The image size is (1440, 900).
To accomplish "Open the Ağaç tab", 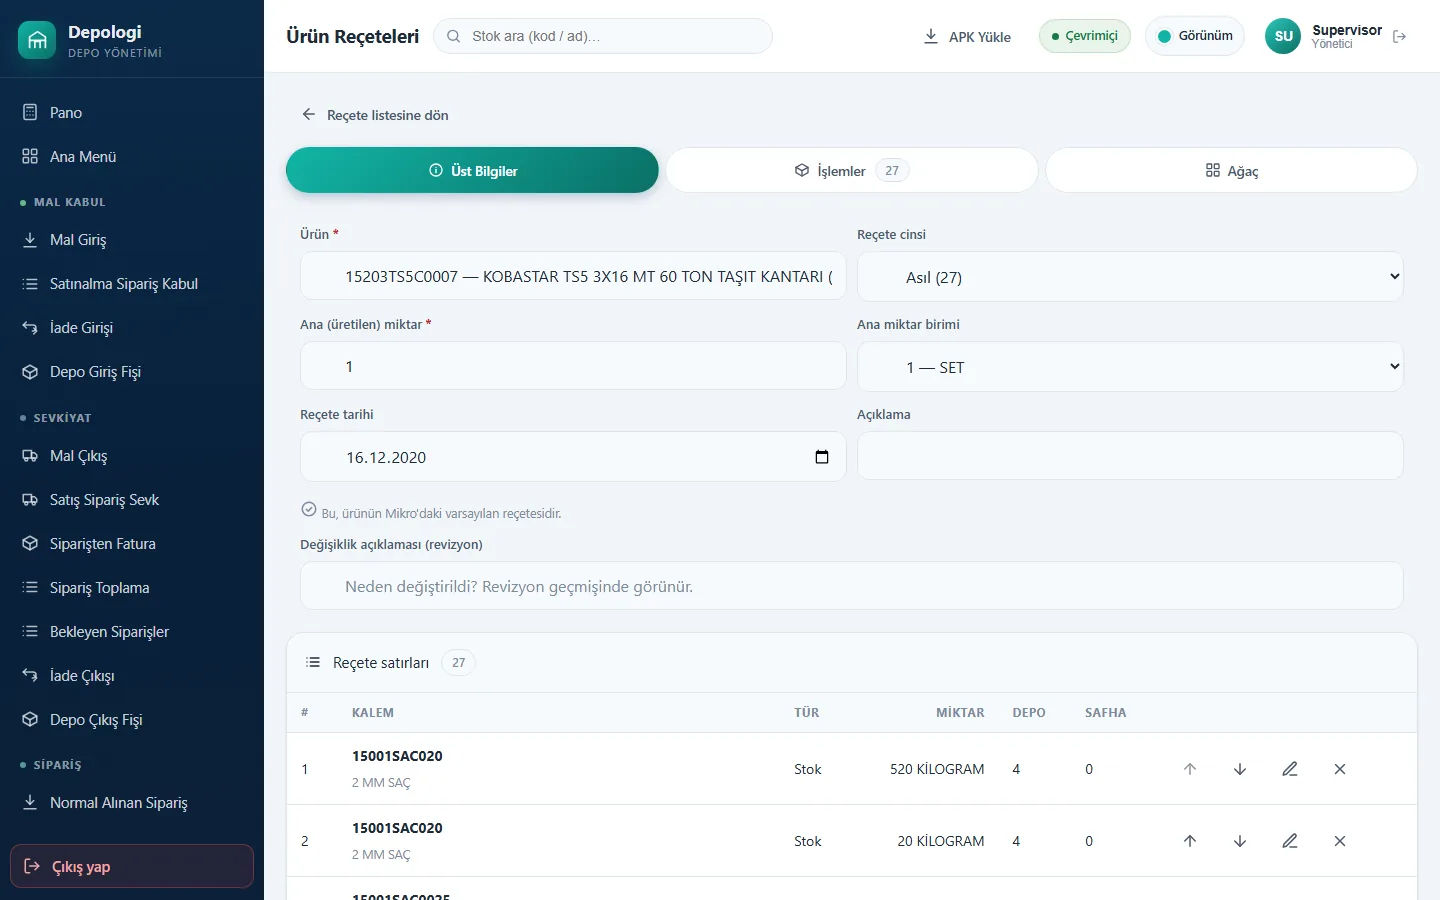I will (x=1231, y=170).
